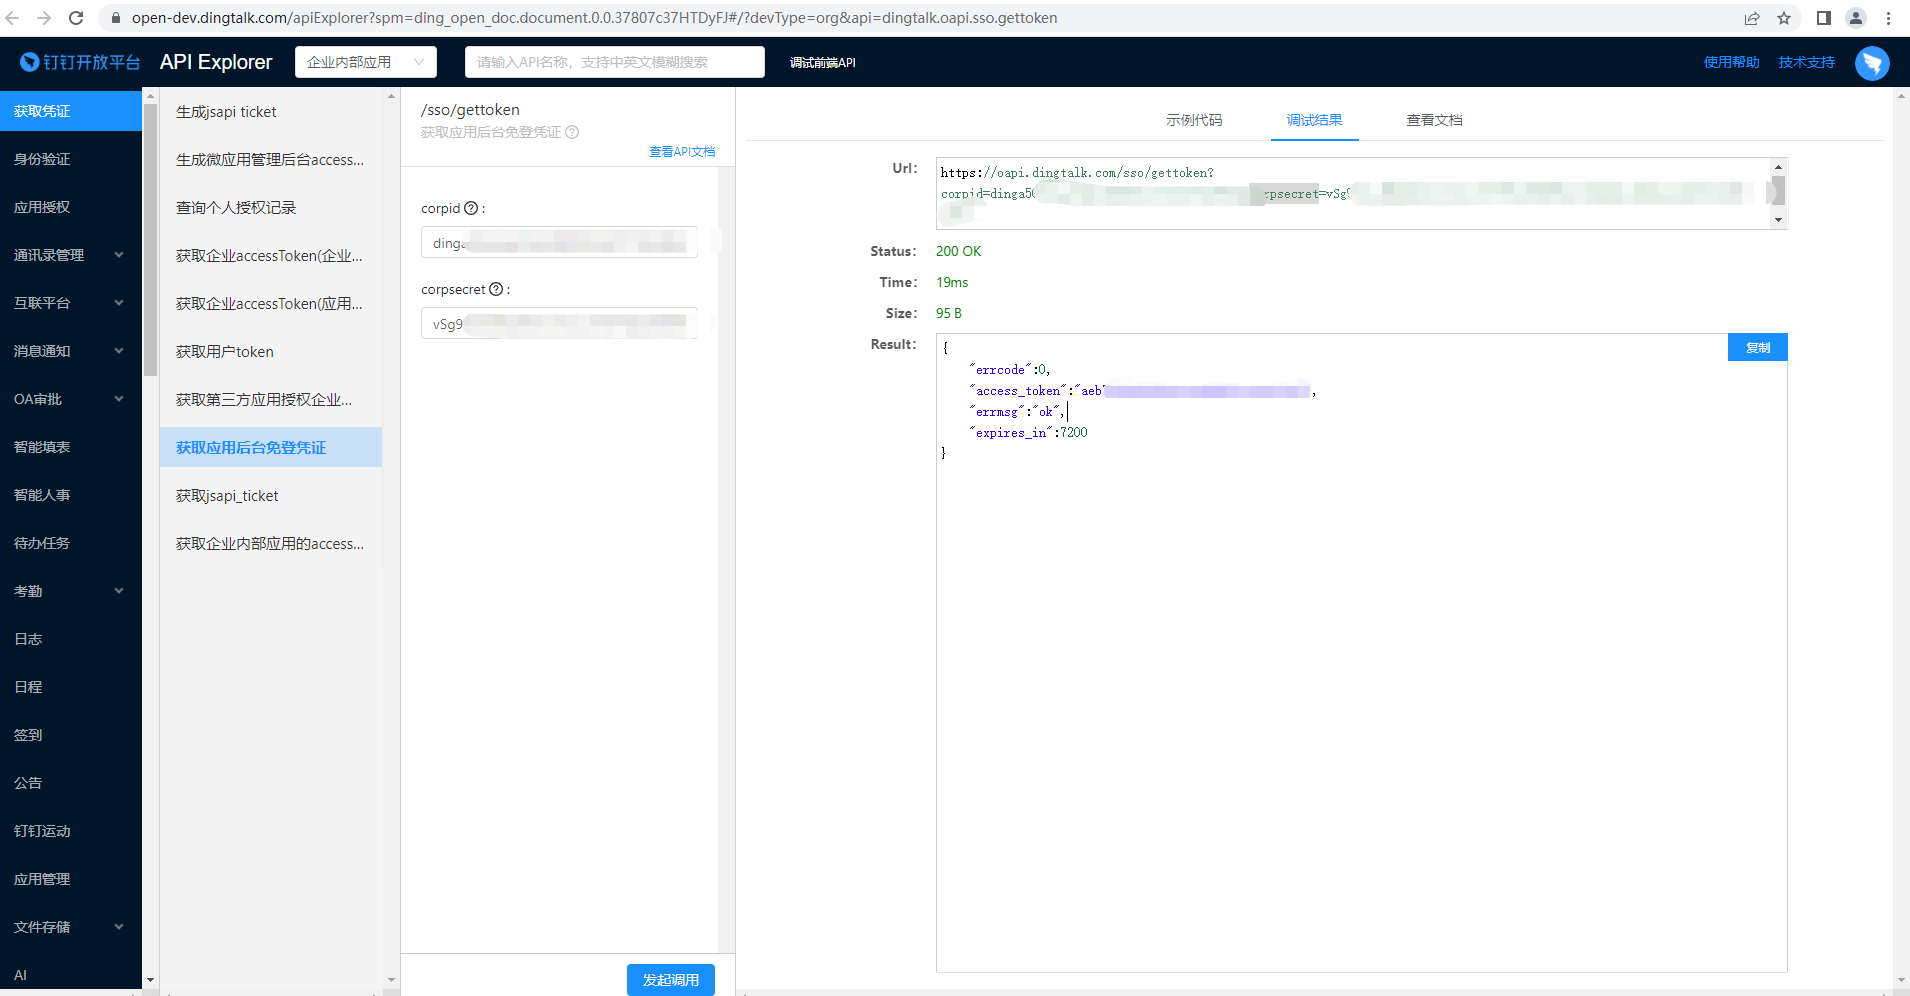The width and height of the screenshot is (1910, 996).
Task: Open the 企业内部应用 app type dropdown
Action: point(366,62)
